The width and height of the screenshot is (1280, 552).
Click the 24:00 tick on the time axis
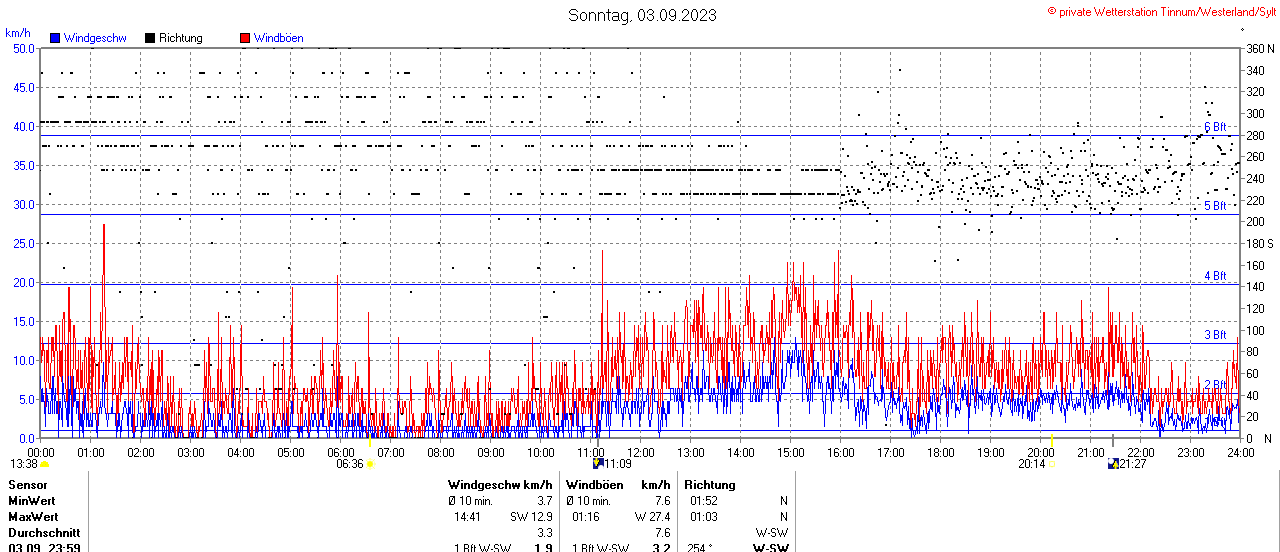point(1241,452)
